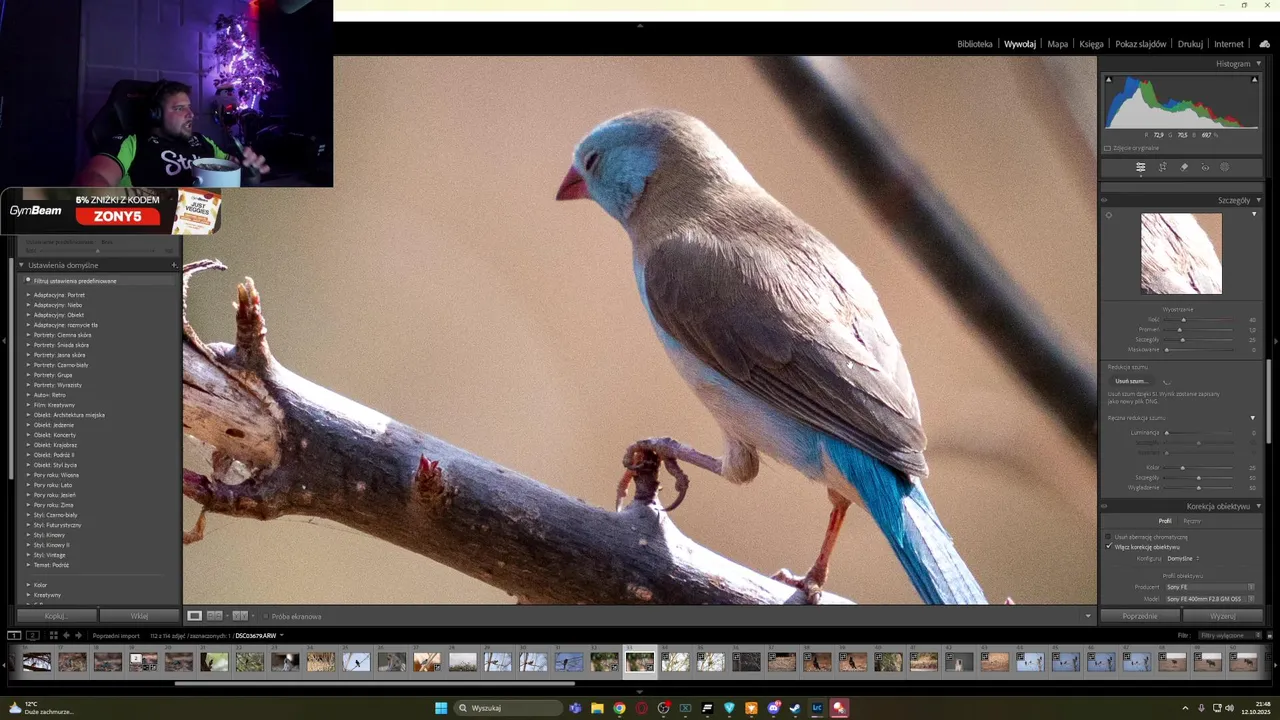Open main window display button 1
This screenshot has height=720, width=1280.
tap(14, 635)
